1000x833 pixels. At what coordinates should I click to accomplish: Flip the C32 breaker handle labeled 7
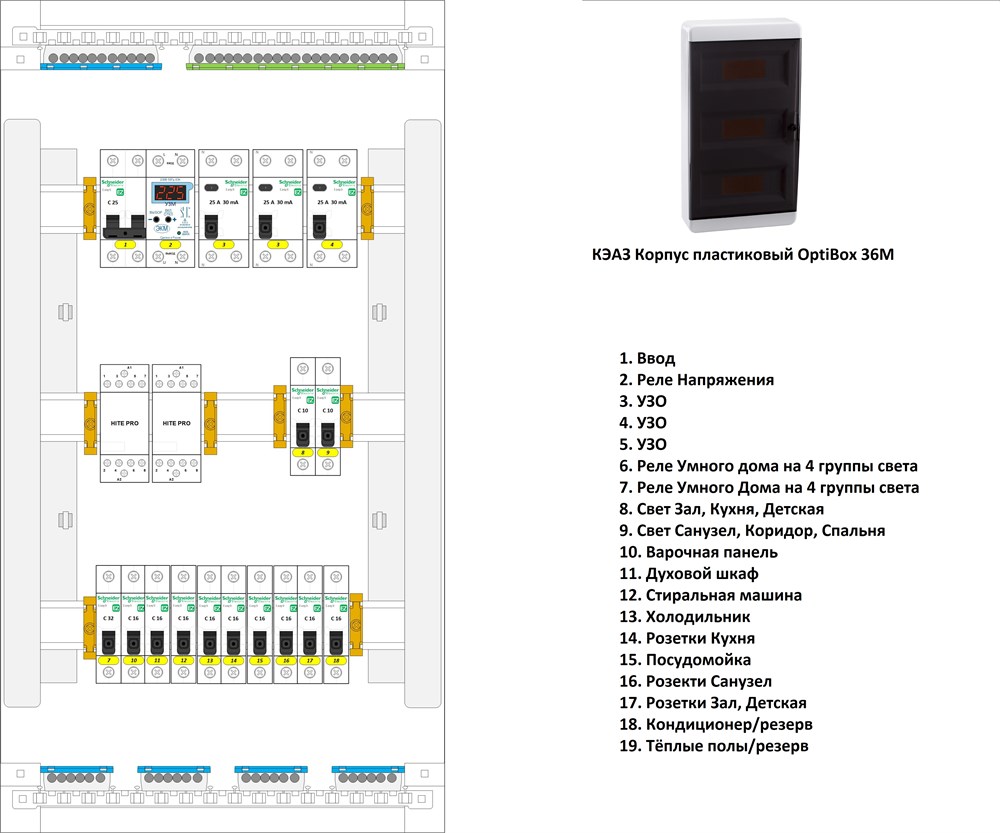(x=109, y=643)
